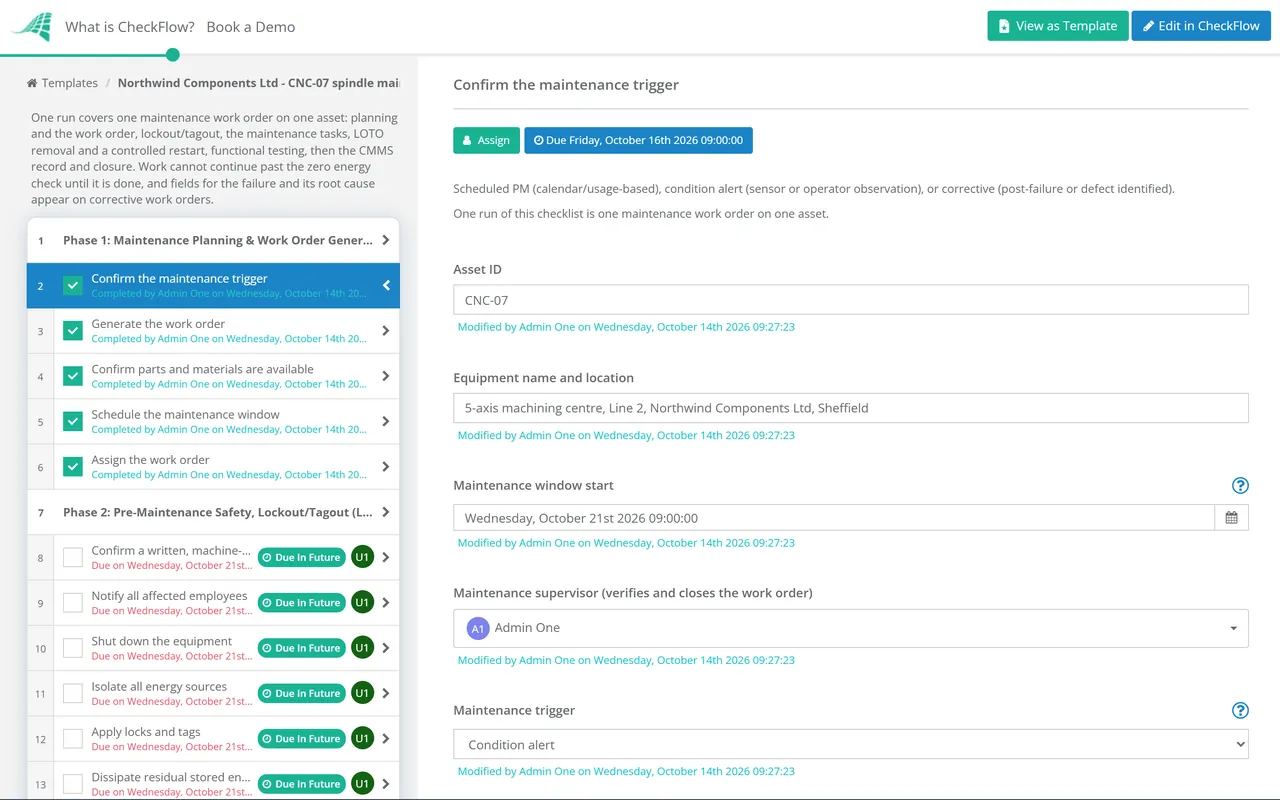Screen dimensions: 1280x800
Task: Click the Equipment name and location field
Action: [850, 408]
